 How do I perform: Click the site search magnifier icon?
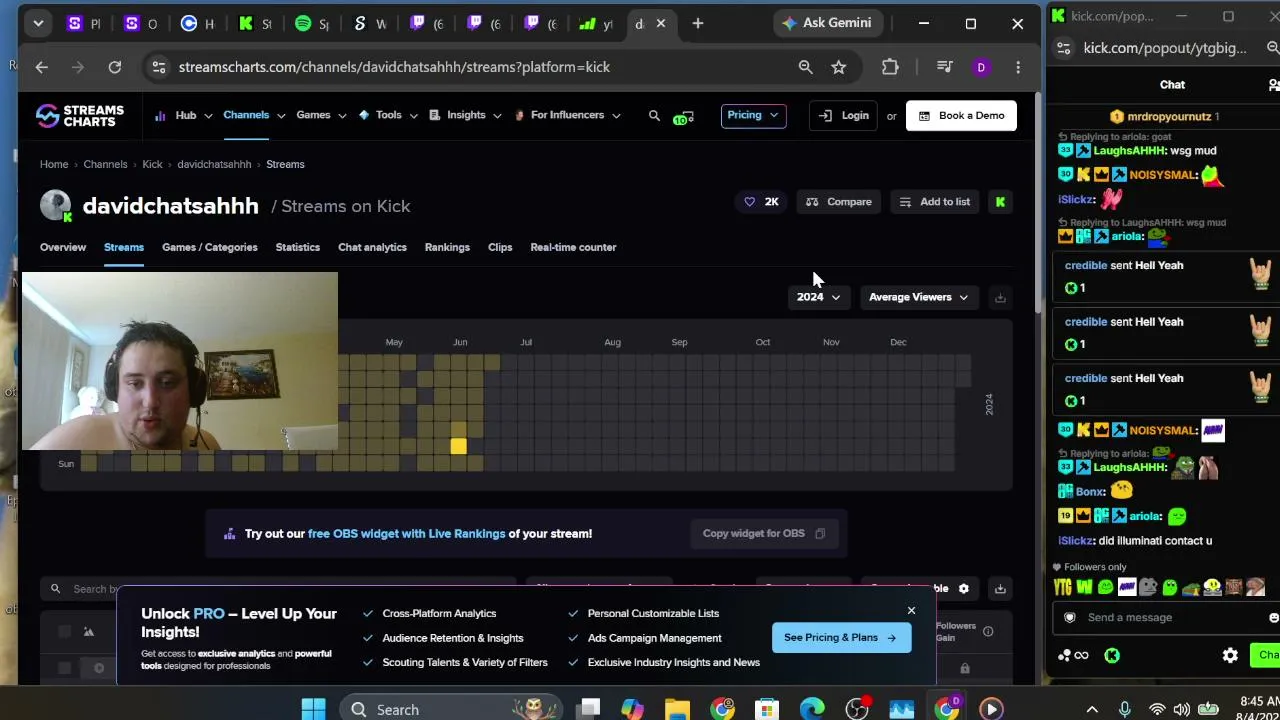tap(654, 116)
